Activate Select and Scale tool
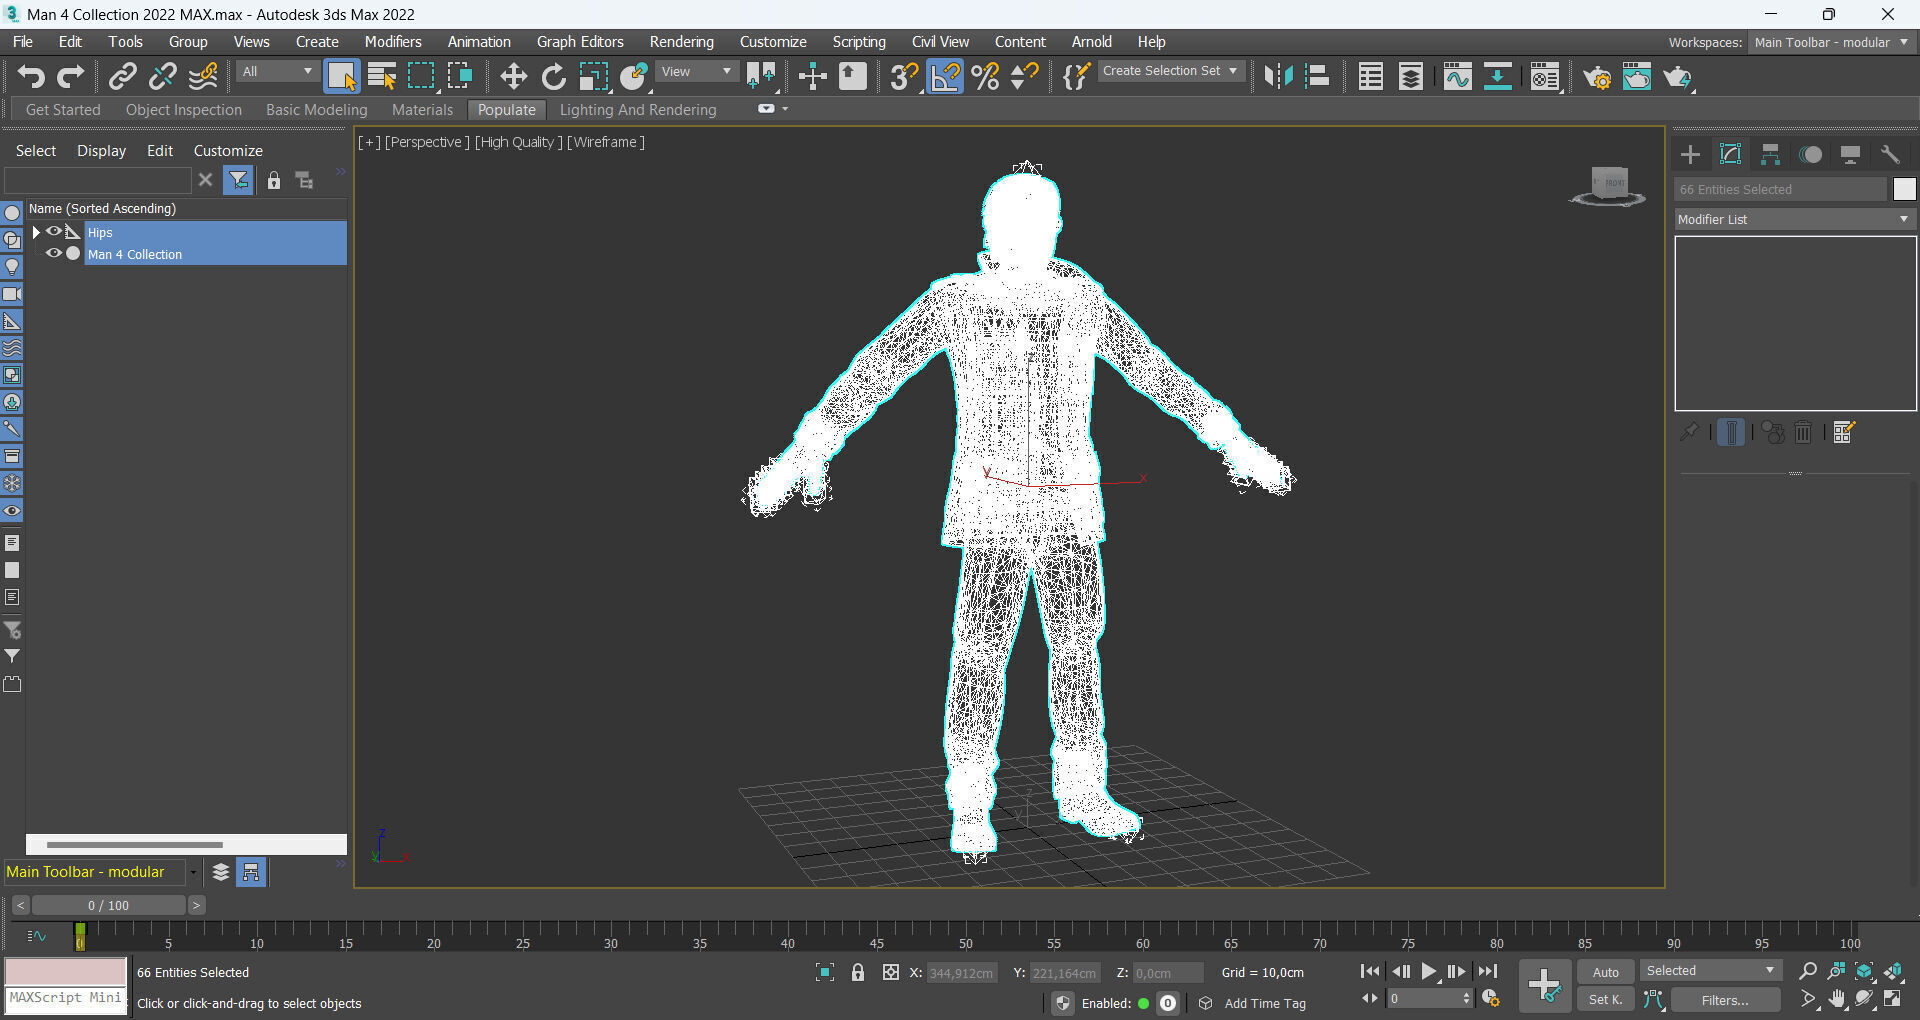 [x=593, y=77]
